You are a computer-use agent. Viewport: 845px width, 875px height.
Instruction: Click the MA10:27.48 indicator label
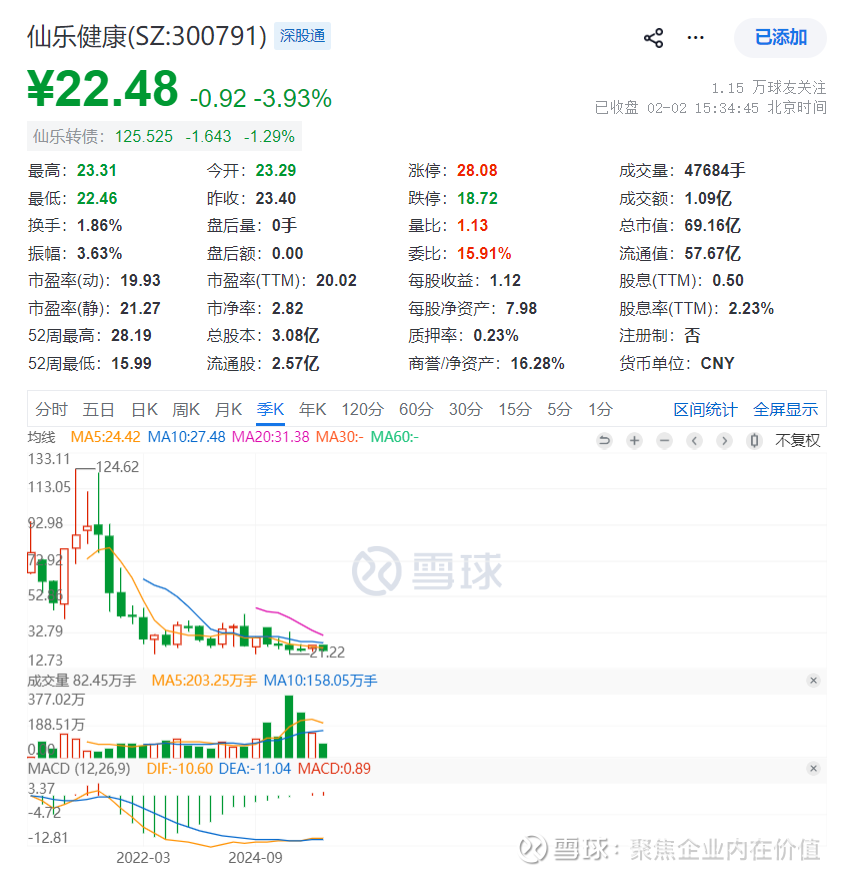[x=186, y=437]
